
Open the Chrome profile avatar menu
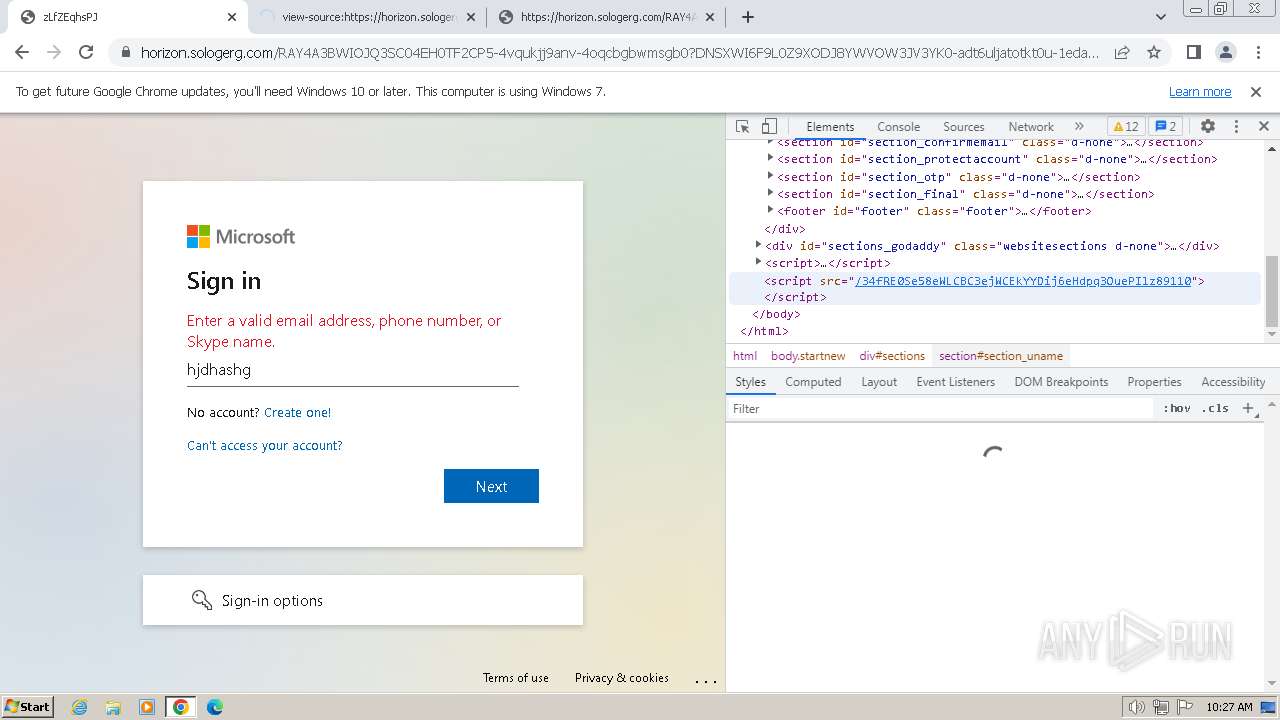click(1225, 52)
